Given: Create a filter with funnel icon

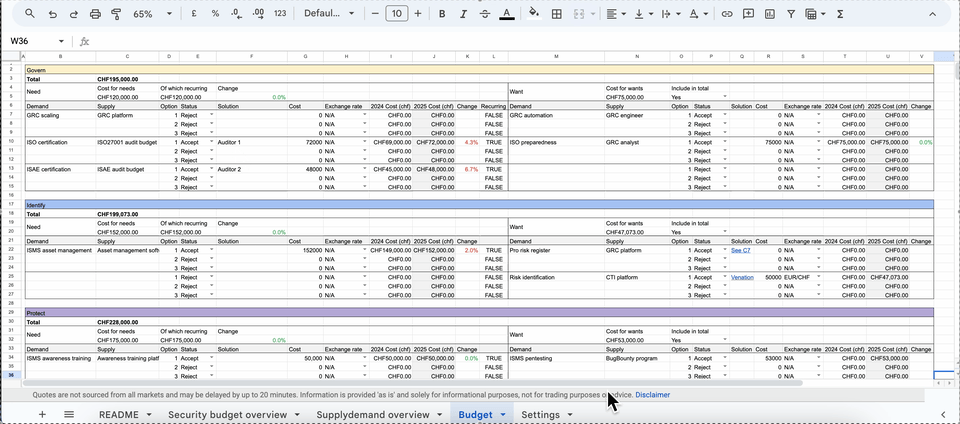Looking at the screenshot, I should coord(791,14).
